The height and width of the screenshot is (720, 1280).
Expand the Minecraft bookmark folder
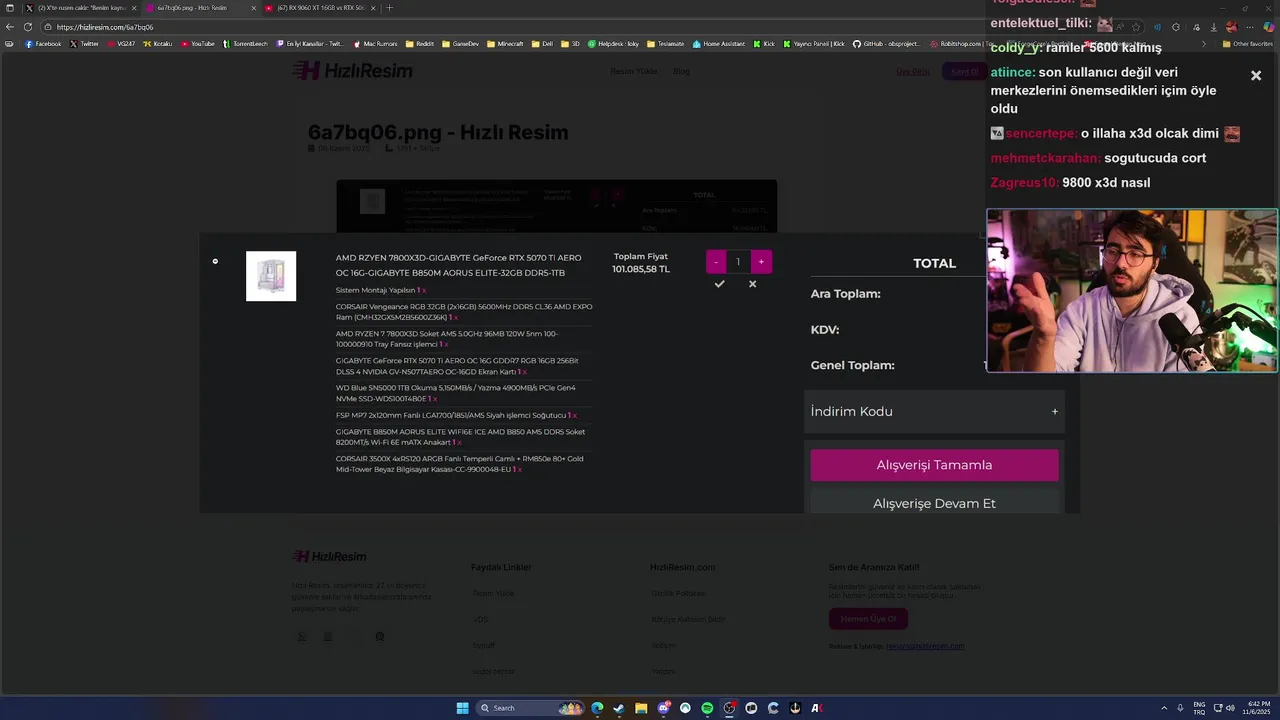coord(505,44)
